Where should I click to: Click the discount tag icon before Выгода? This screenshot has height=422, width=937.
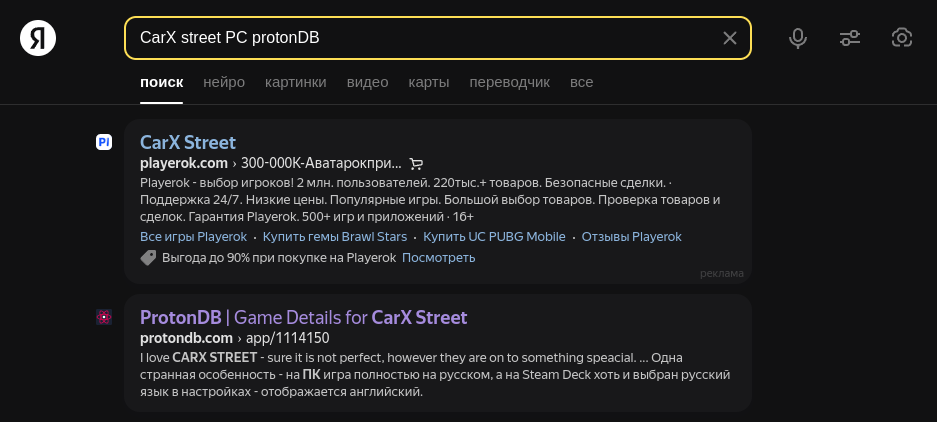point(148,258)
